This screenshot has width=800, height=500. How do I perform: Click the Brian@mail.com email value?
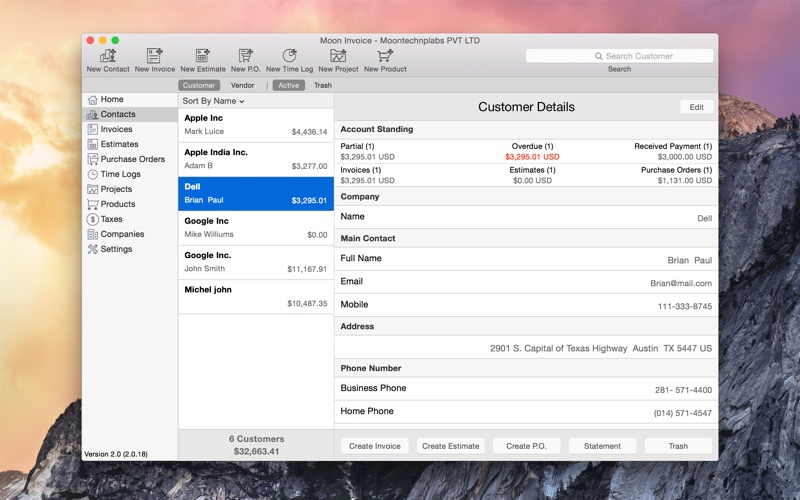click(681, 283)
